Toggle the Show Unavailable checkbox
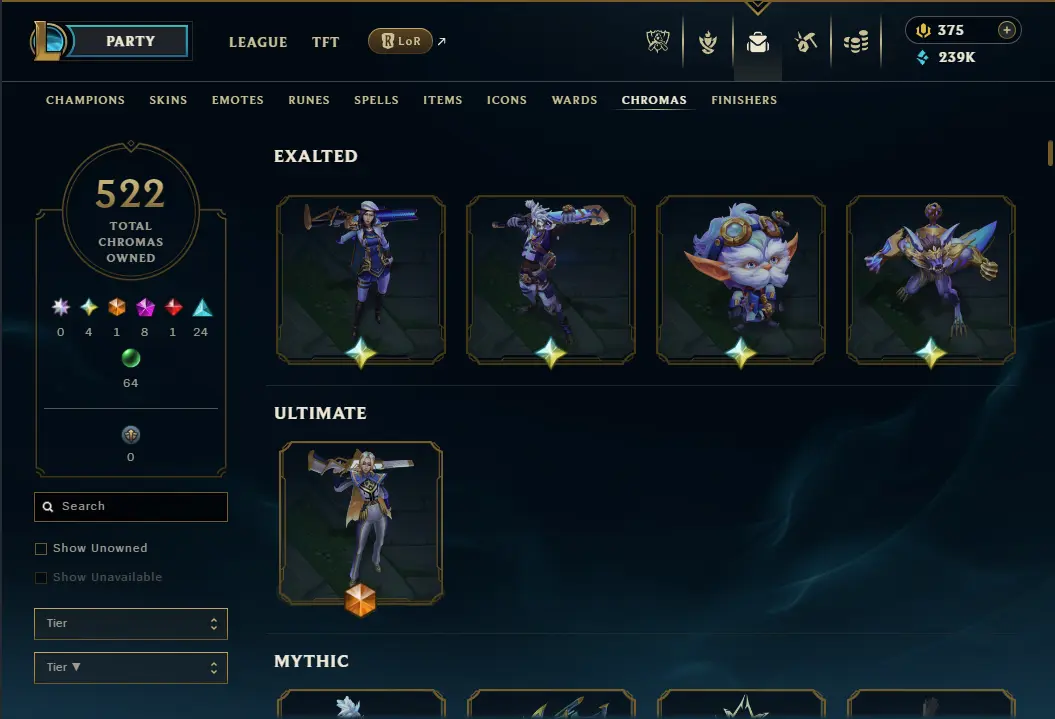 [x=41, y=578]
